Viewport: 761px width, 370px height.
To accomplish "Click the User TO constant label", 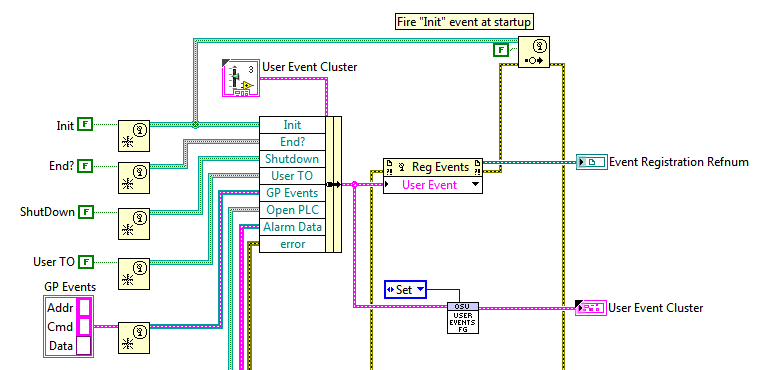I will [54, 262].
